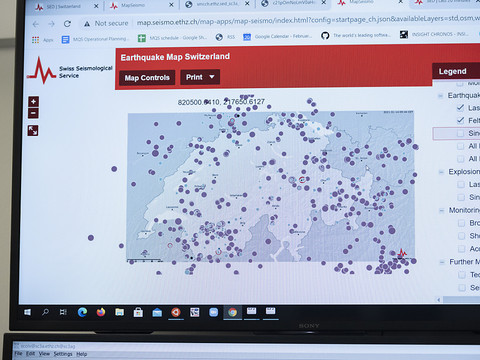
Task: Check the highlighted Sin... checkbox under Earthquakes
Action: tap(460, 133)
